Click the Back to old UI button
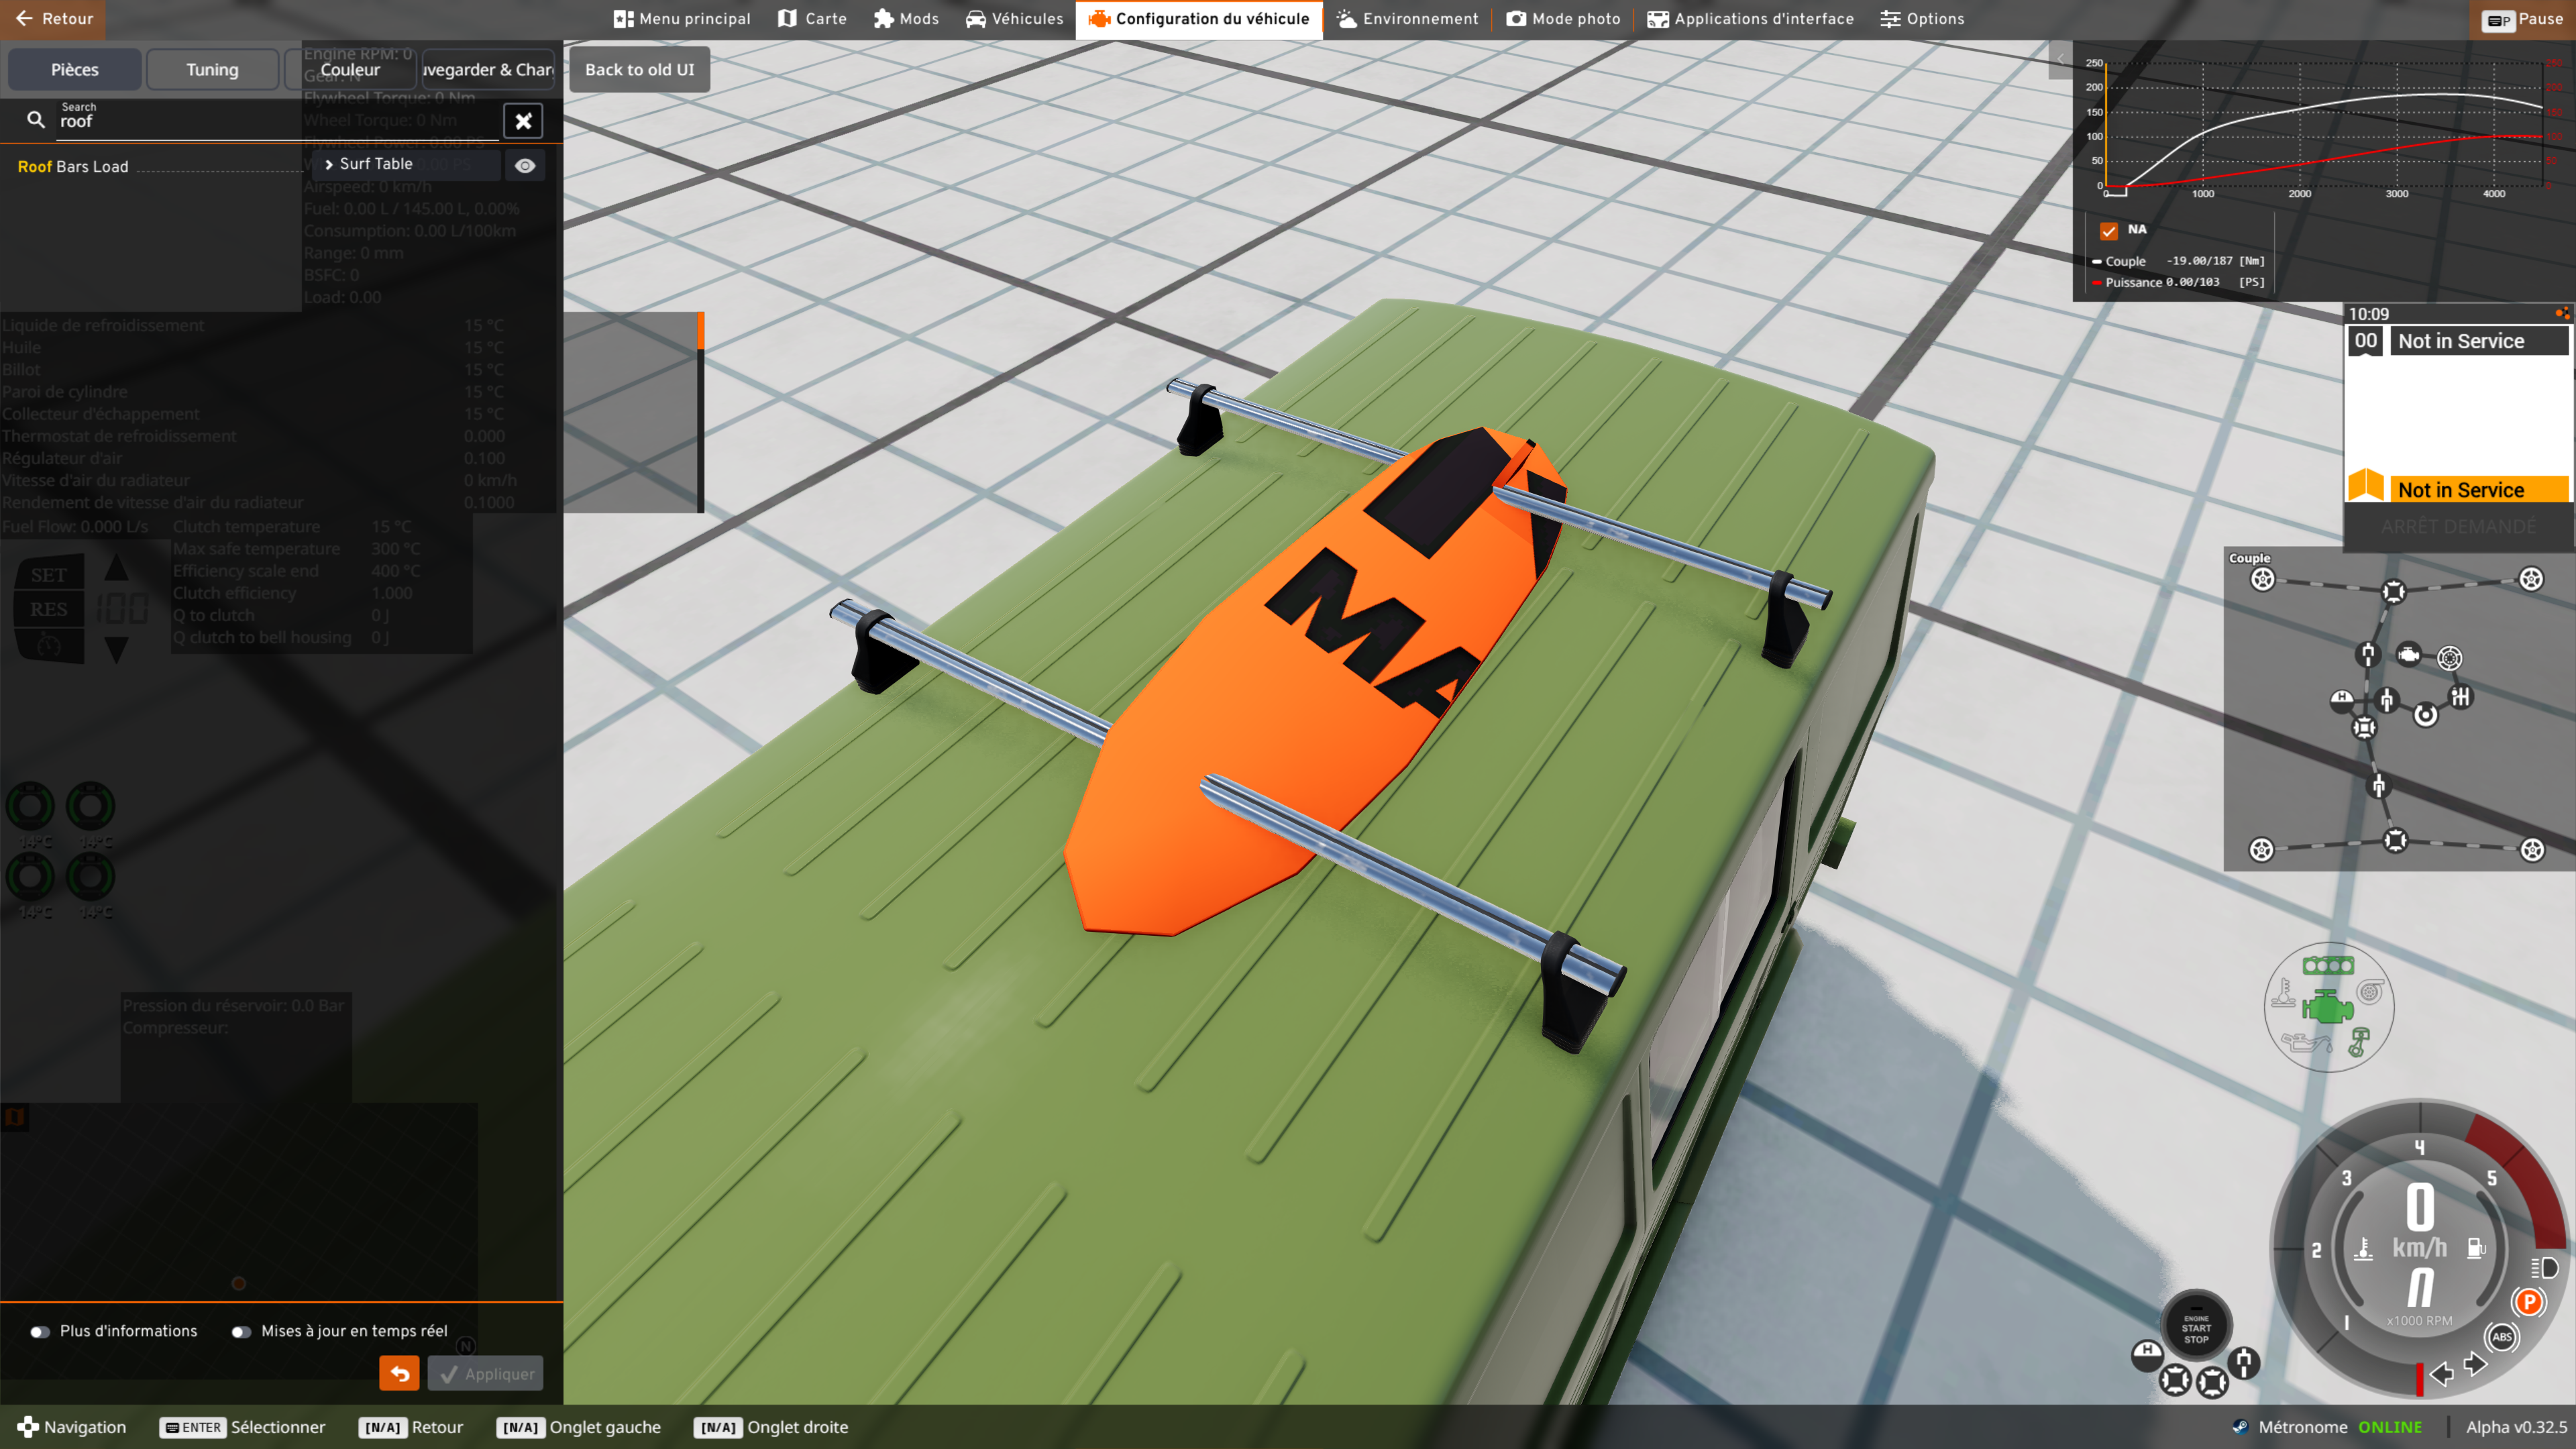 click(639, 70)
